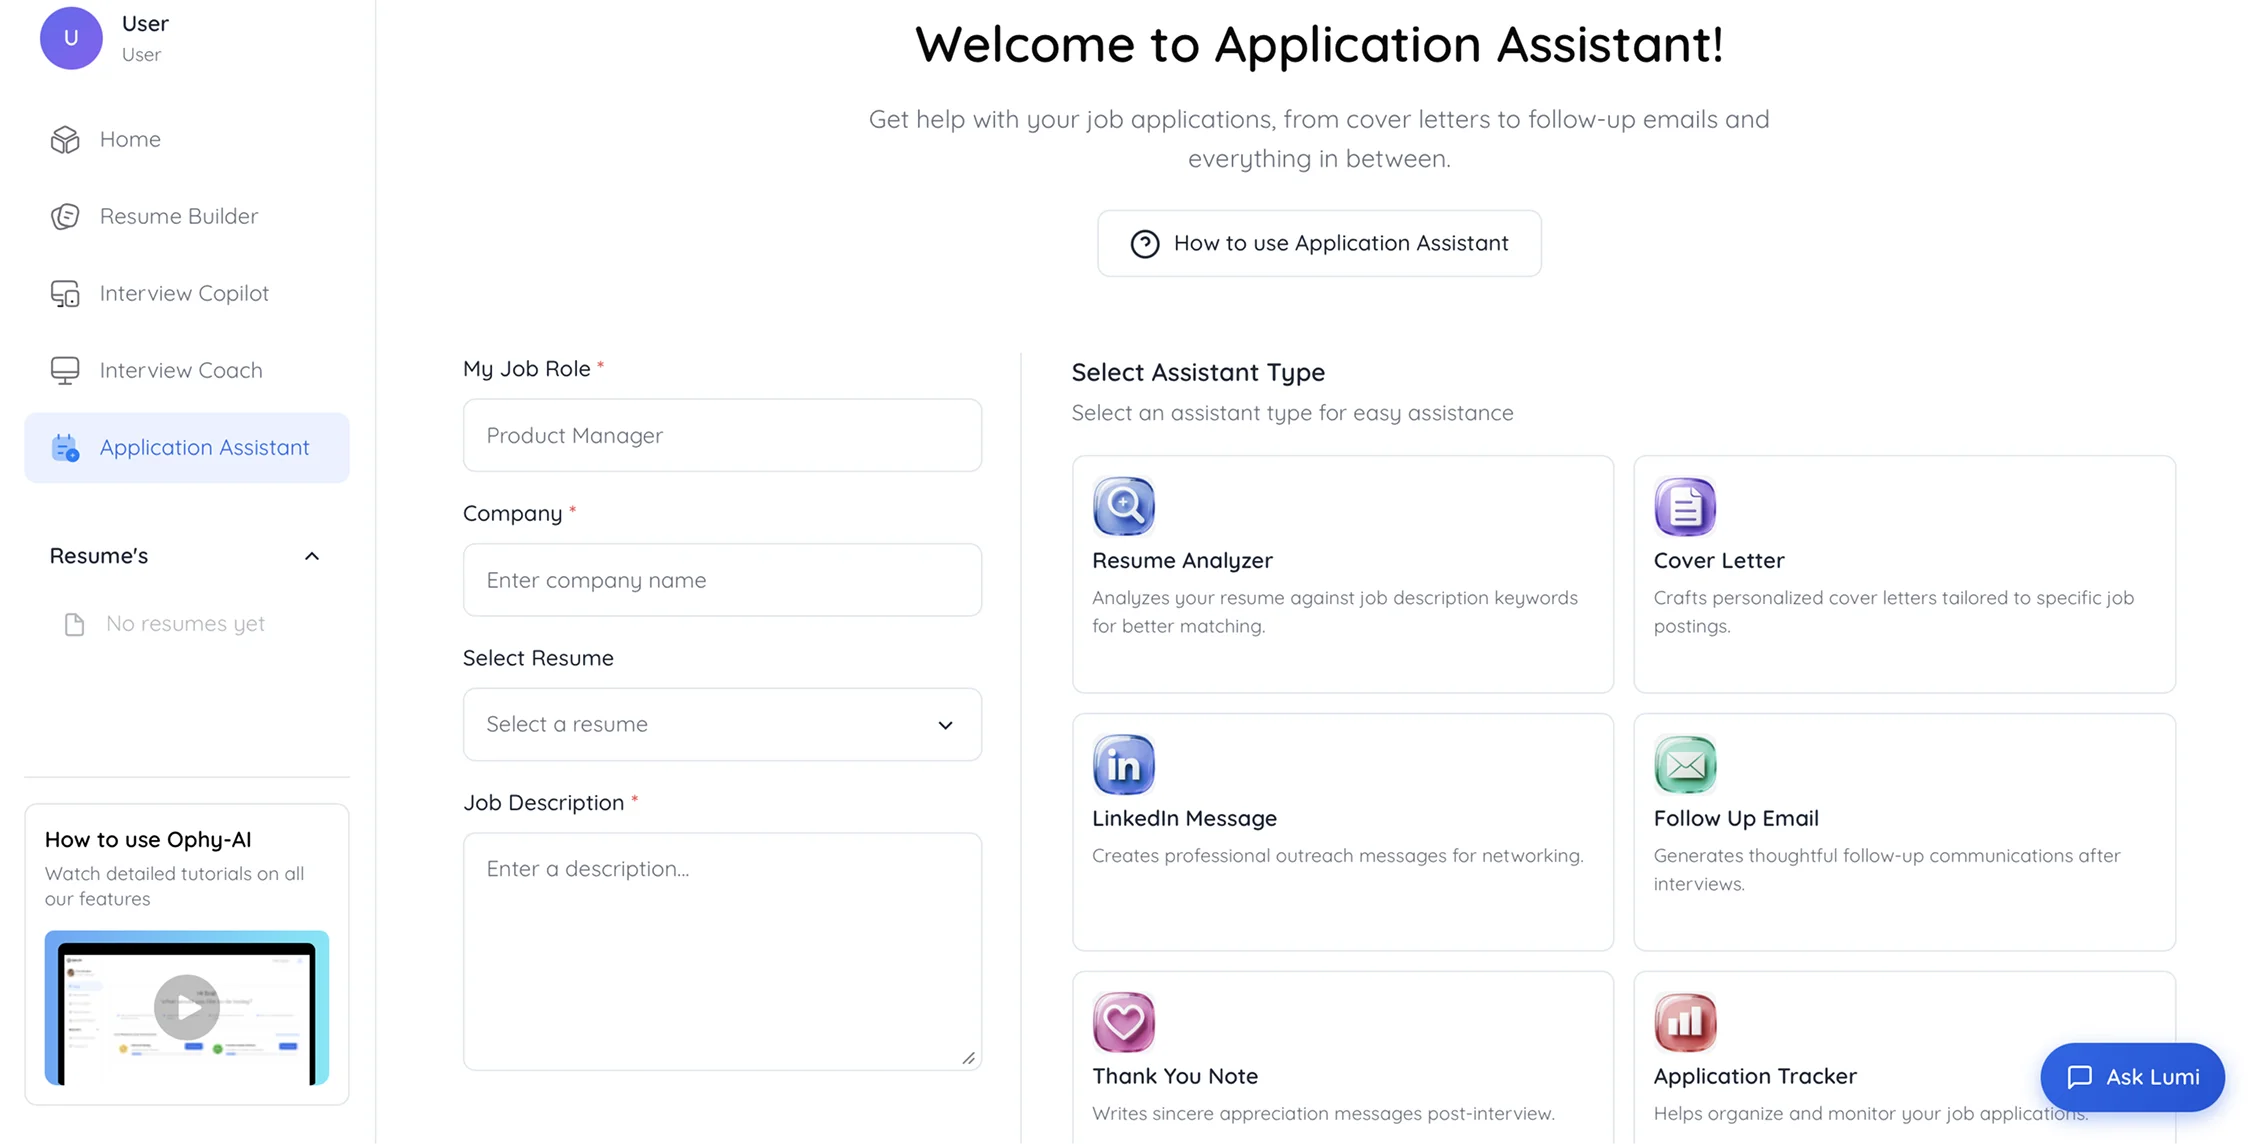Navigate to Home in the sidebar menu
The image size is (2263, 1144).
[x=130, y=139]
